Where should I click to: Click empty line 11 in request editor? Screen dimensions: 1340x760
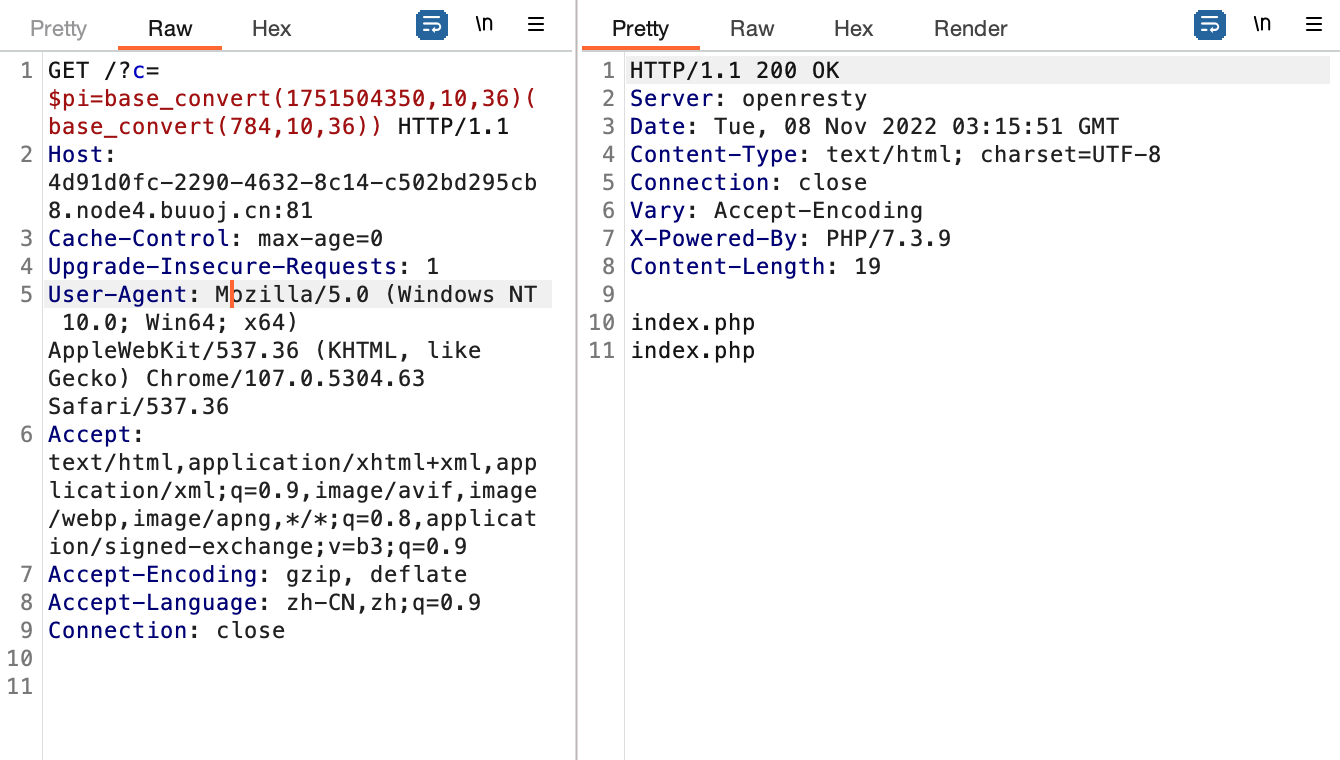point(300,687)
